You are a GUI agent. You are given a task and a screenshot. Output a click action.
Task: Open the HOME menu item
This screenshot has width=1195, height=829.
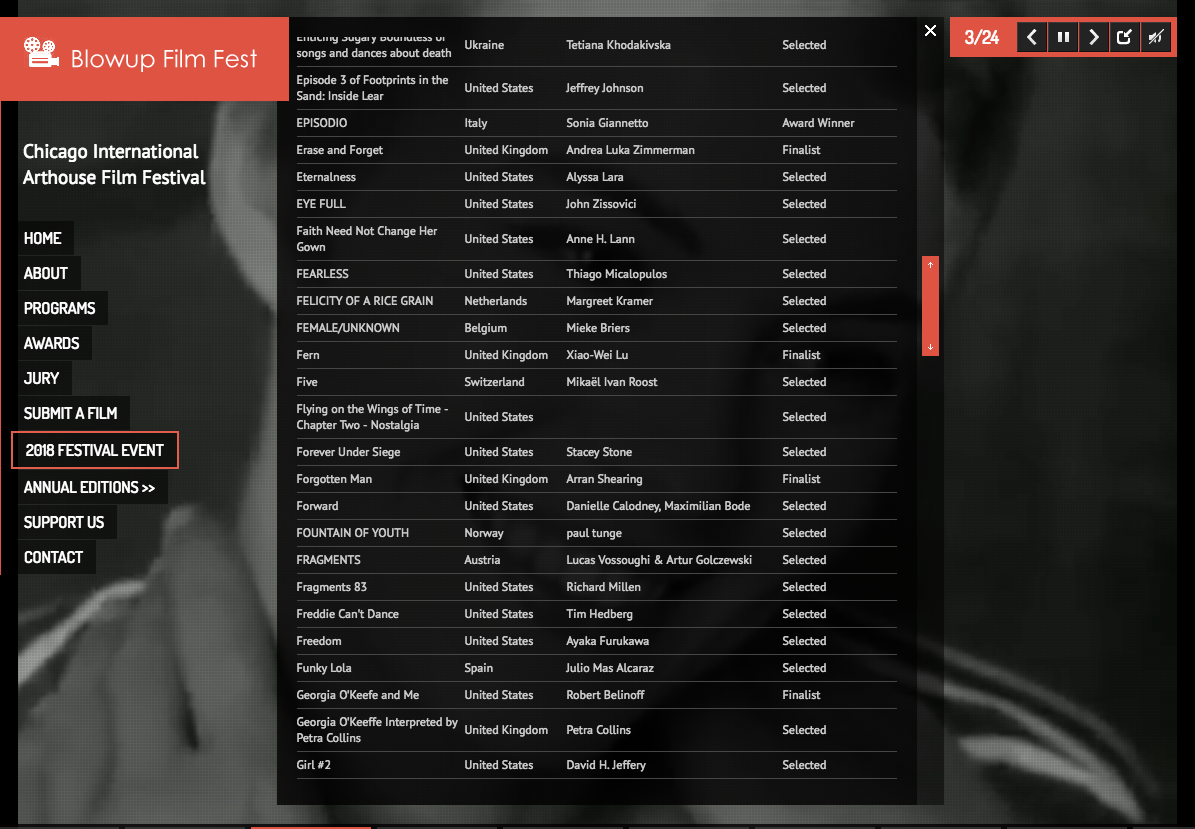click(x=43, y=238)
